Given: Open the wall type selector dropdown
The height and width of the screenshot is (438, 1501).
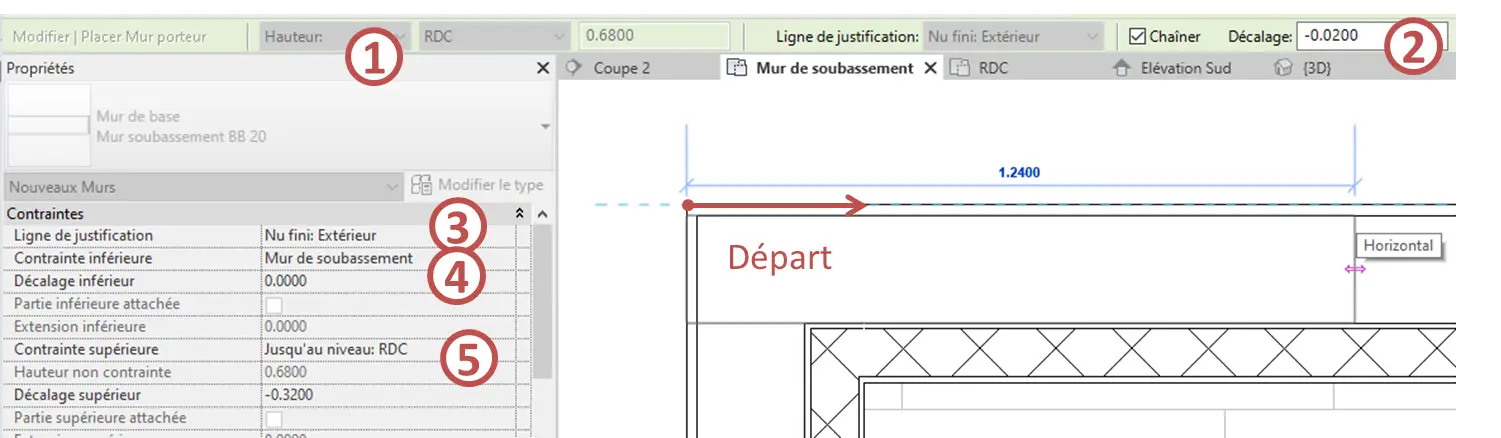Looking at the screenshot, I should tap(545, 127).
